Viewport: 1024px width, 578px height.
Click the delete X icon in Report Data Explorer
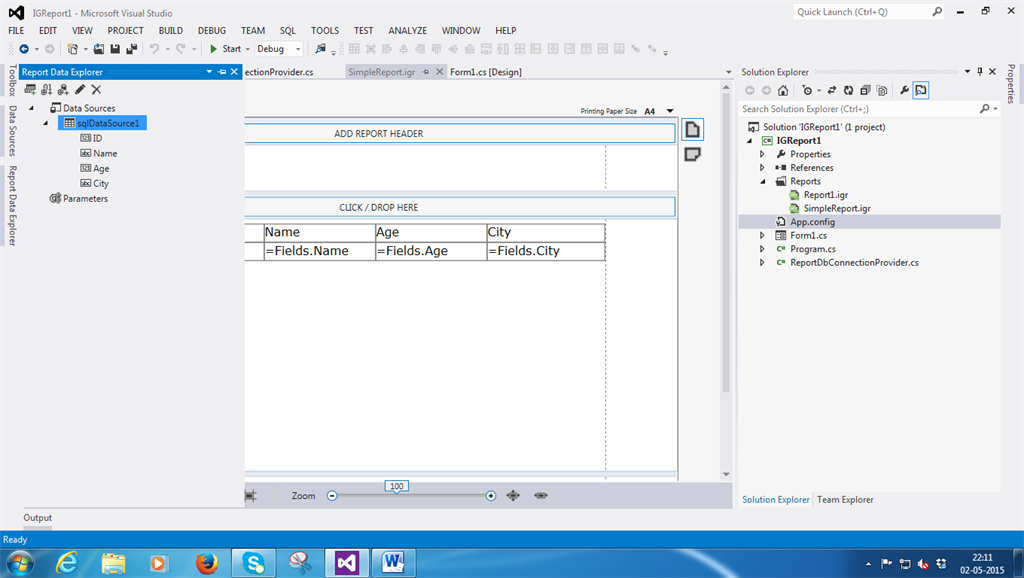coord(96,90)
